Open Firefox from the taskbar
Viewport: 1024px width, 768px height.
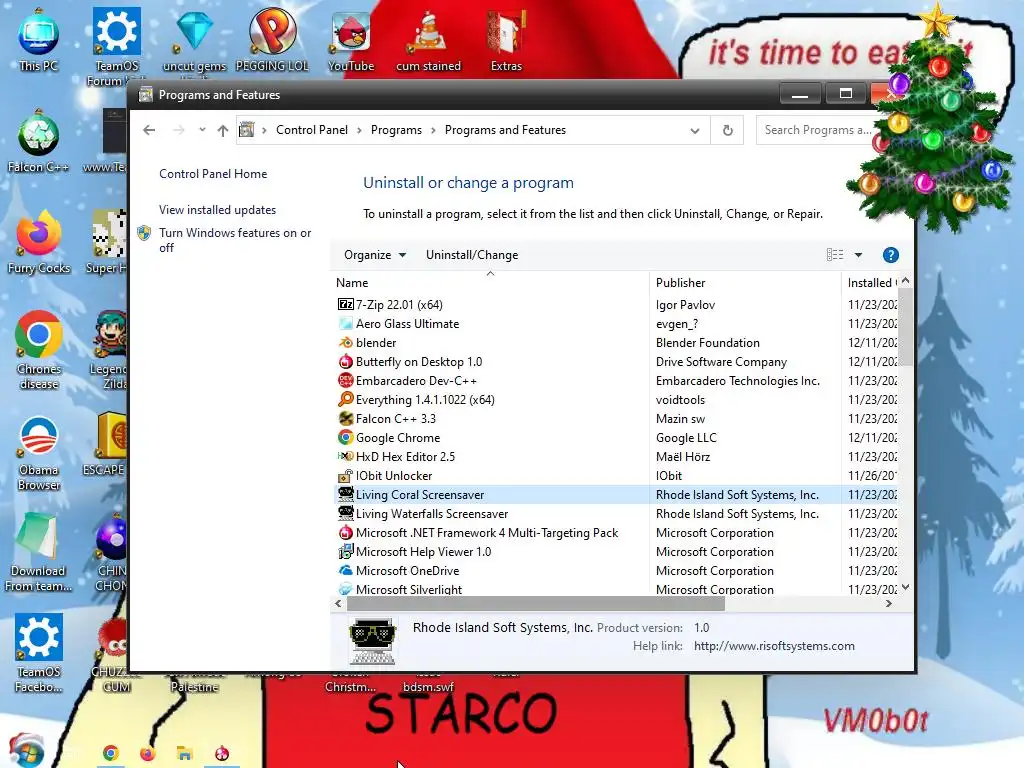(x=148, y=754)
